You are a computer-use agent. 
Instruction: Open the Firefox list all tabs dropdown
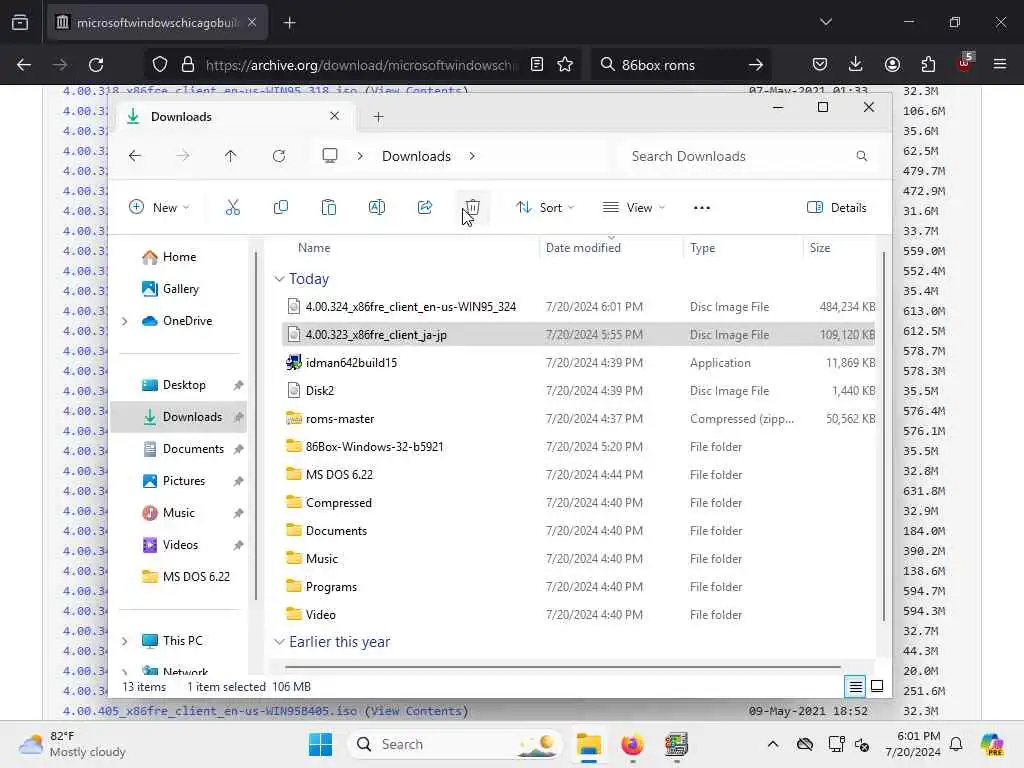[825, 23]
